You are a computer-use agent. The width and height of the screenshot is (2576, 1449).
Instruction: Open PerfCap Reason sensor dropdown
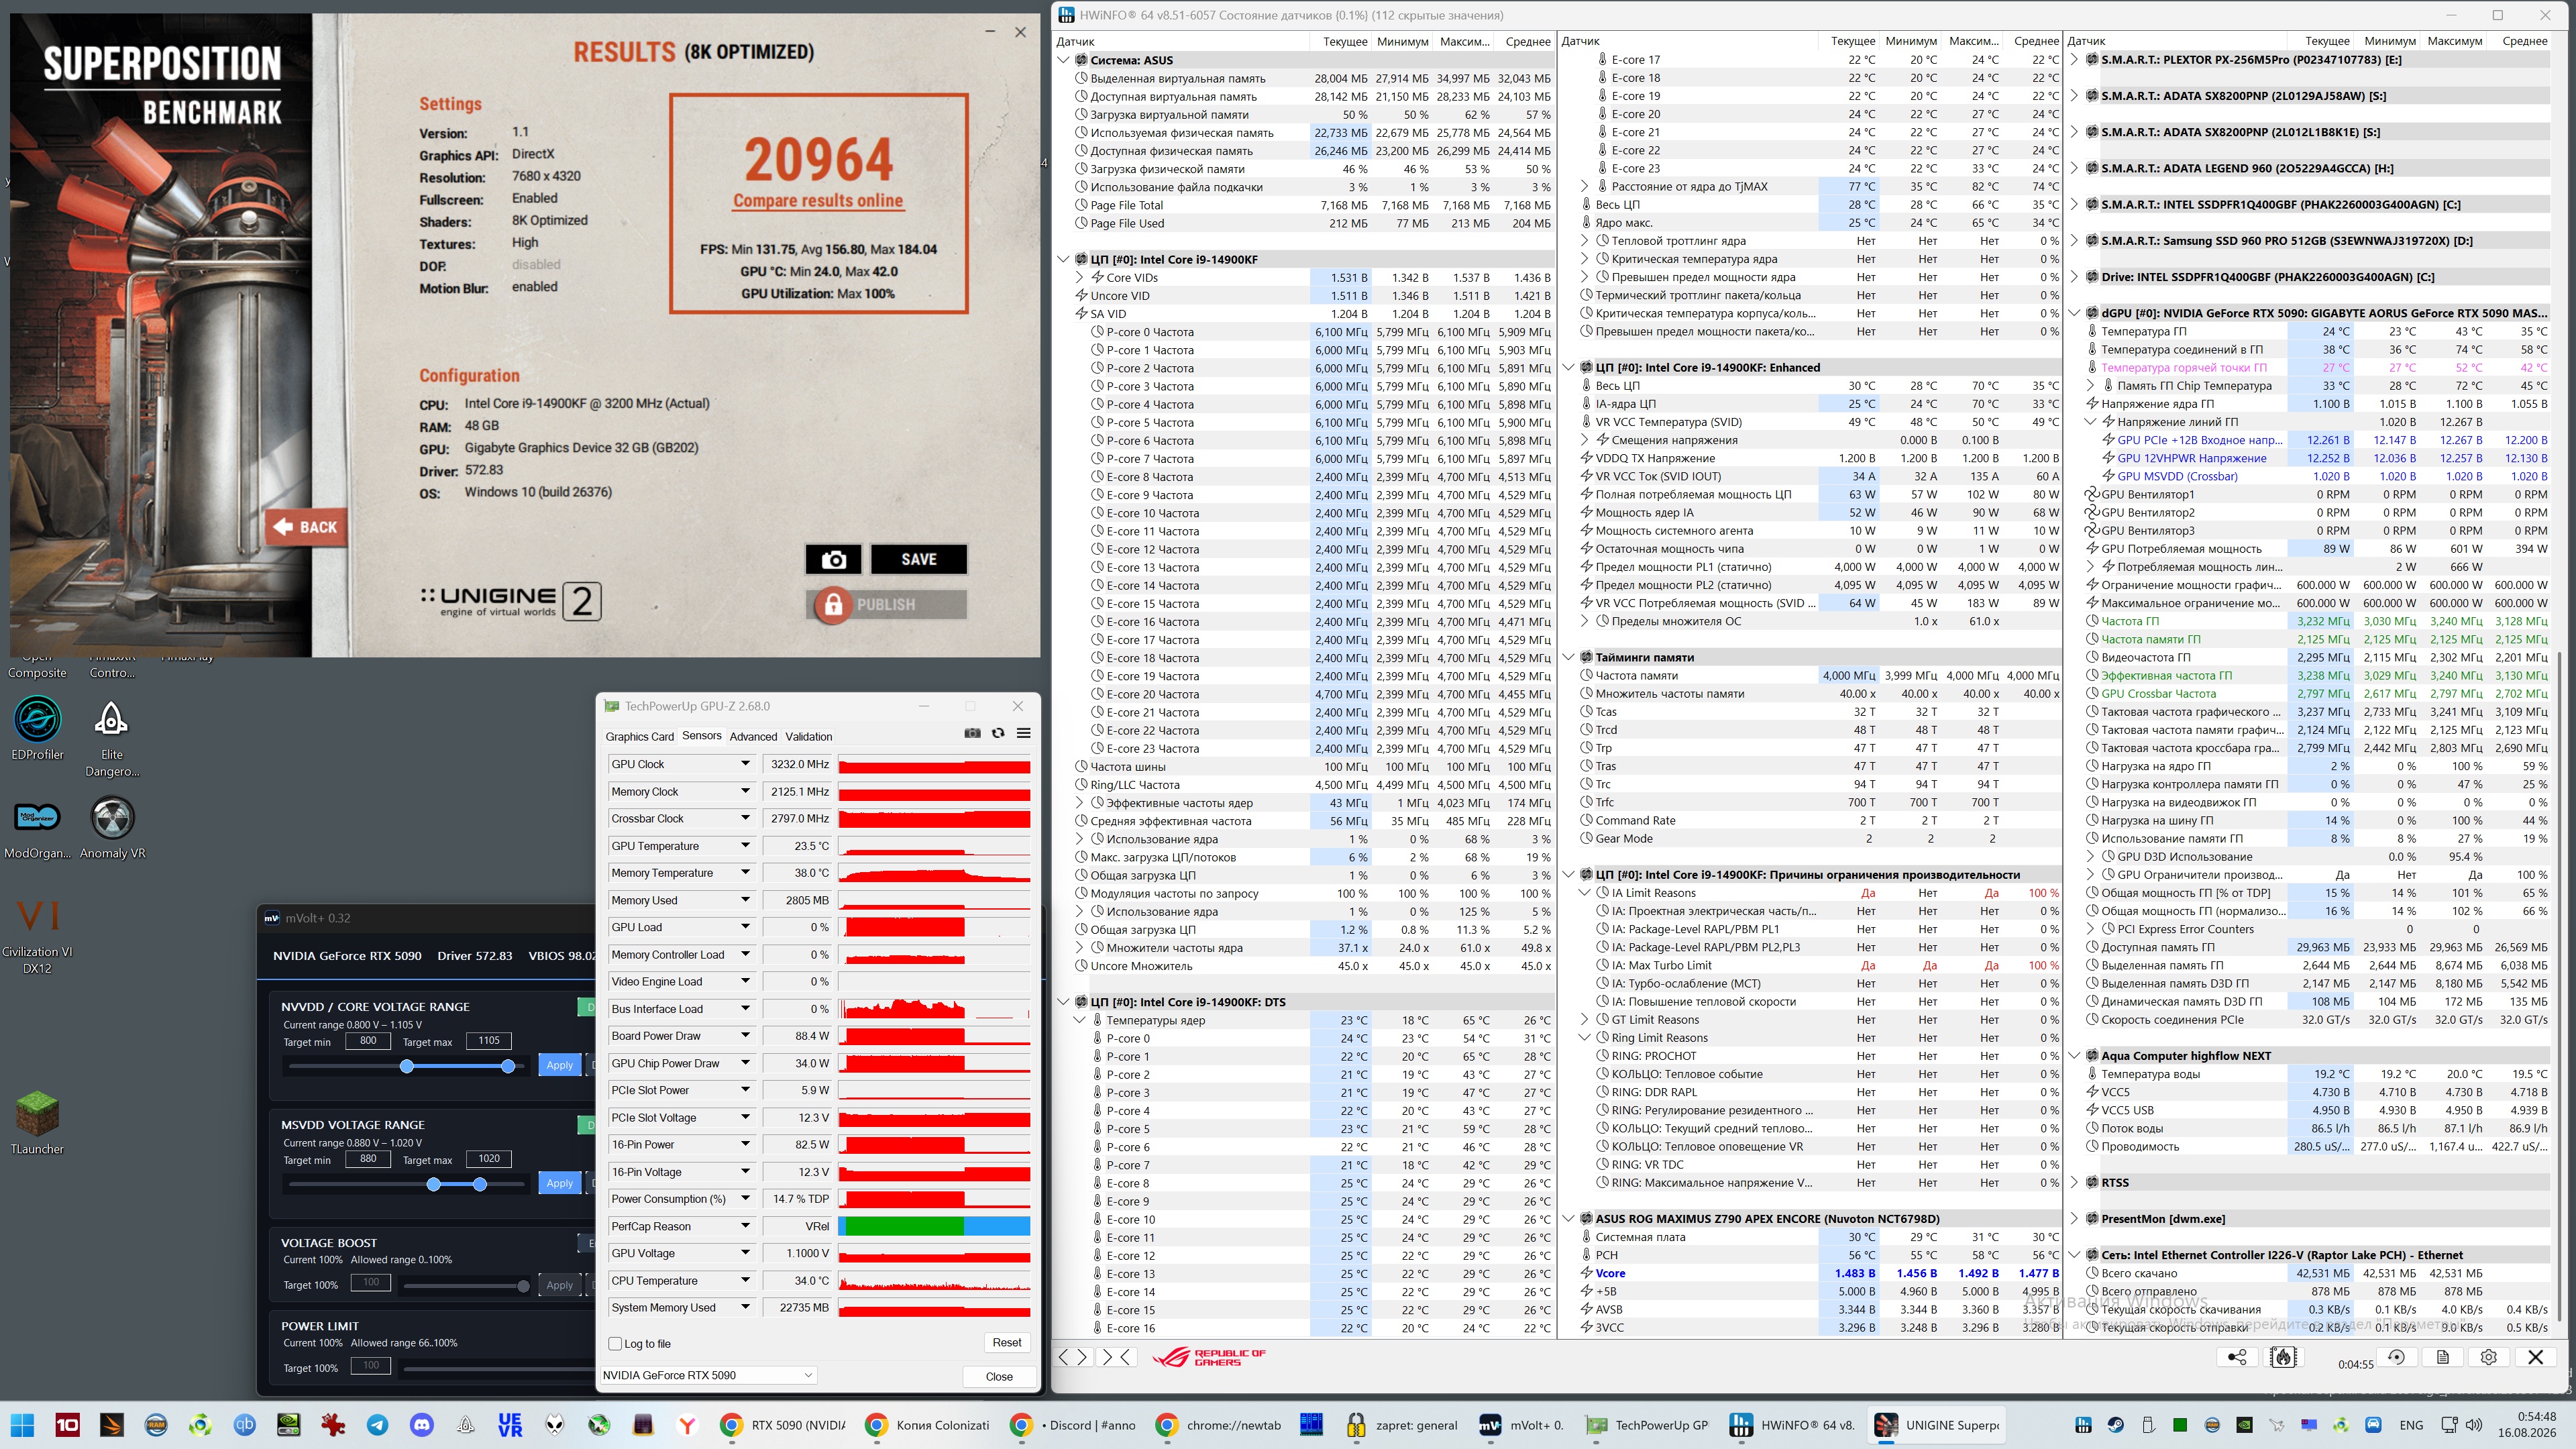[x=745, y=1226]
